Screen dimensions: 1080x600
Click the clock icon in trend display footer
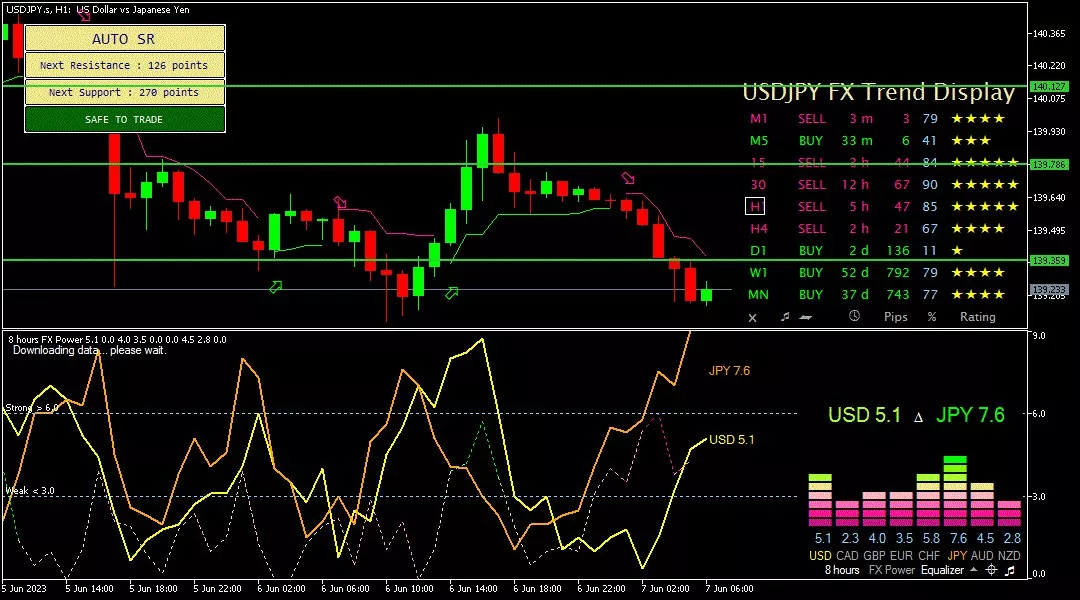(854, 316)
